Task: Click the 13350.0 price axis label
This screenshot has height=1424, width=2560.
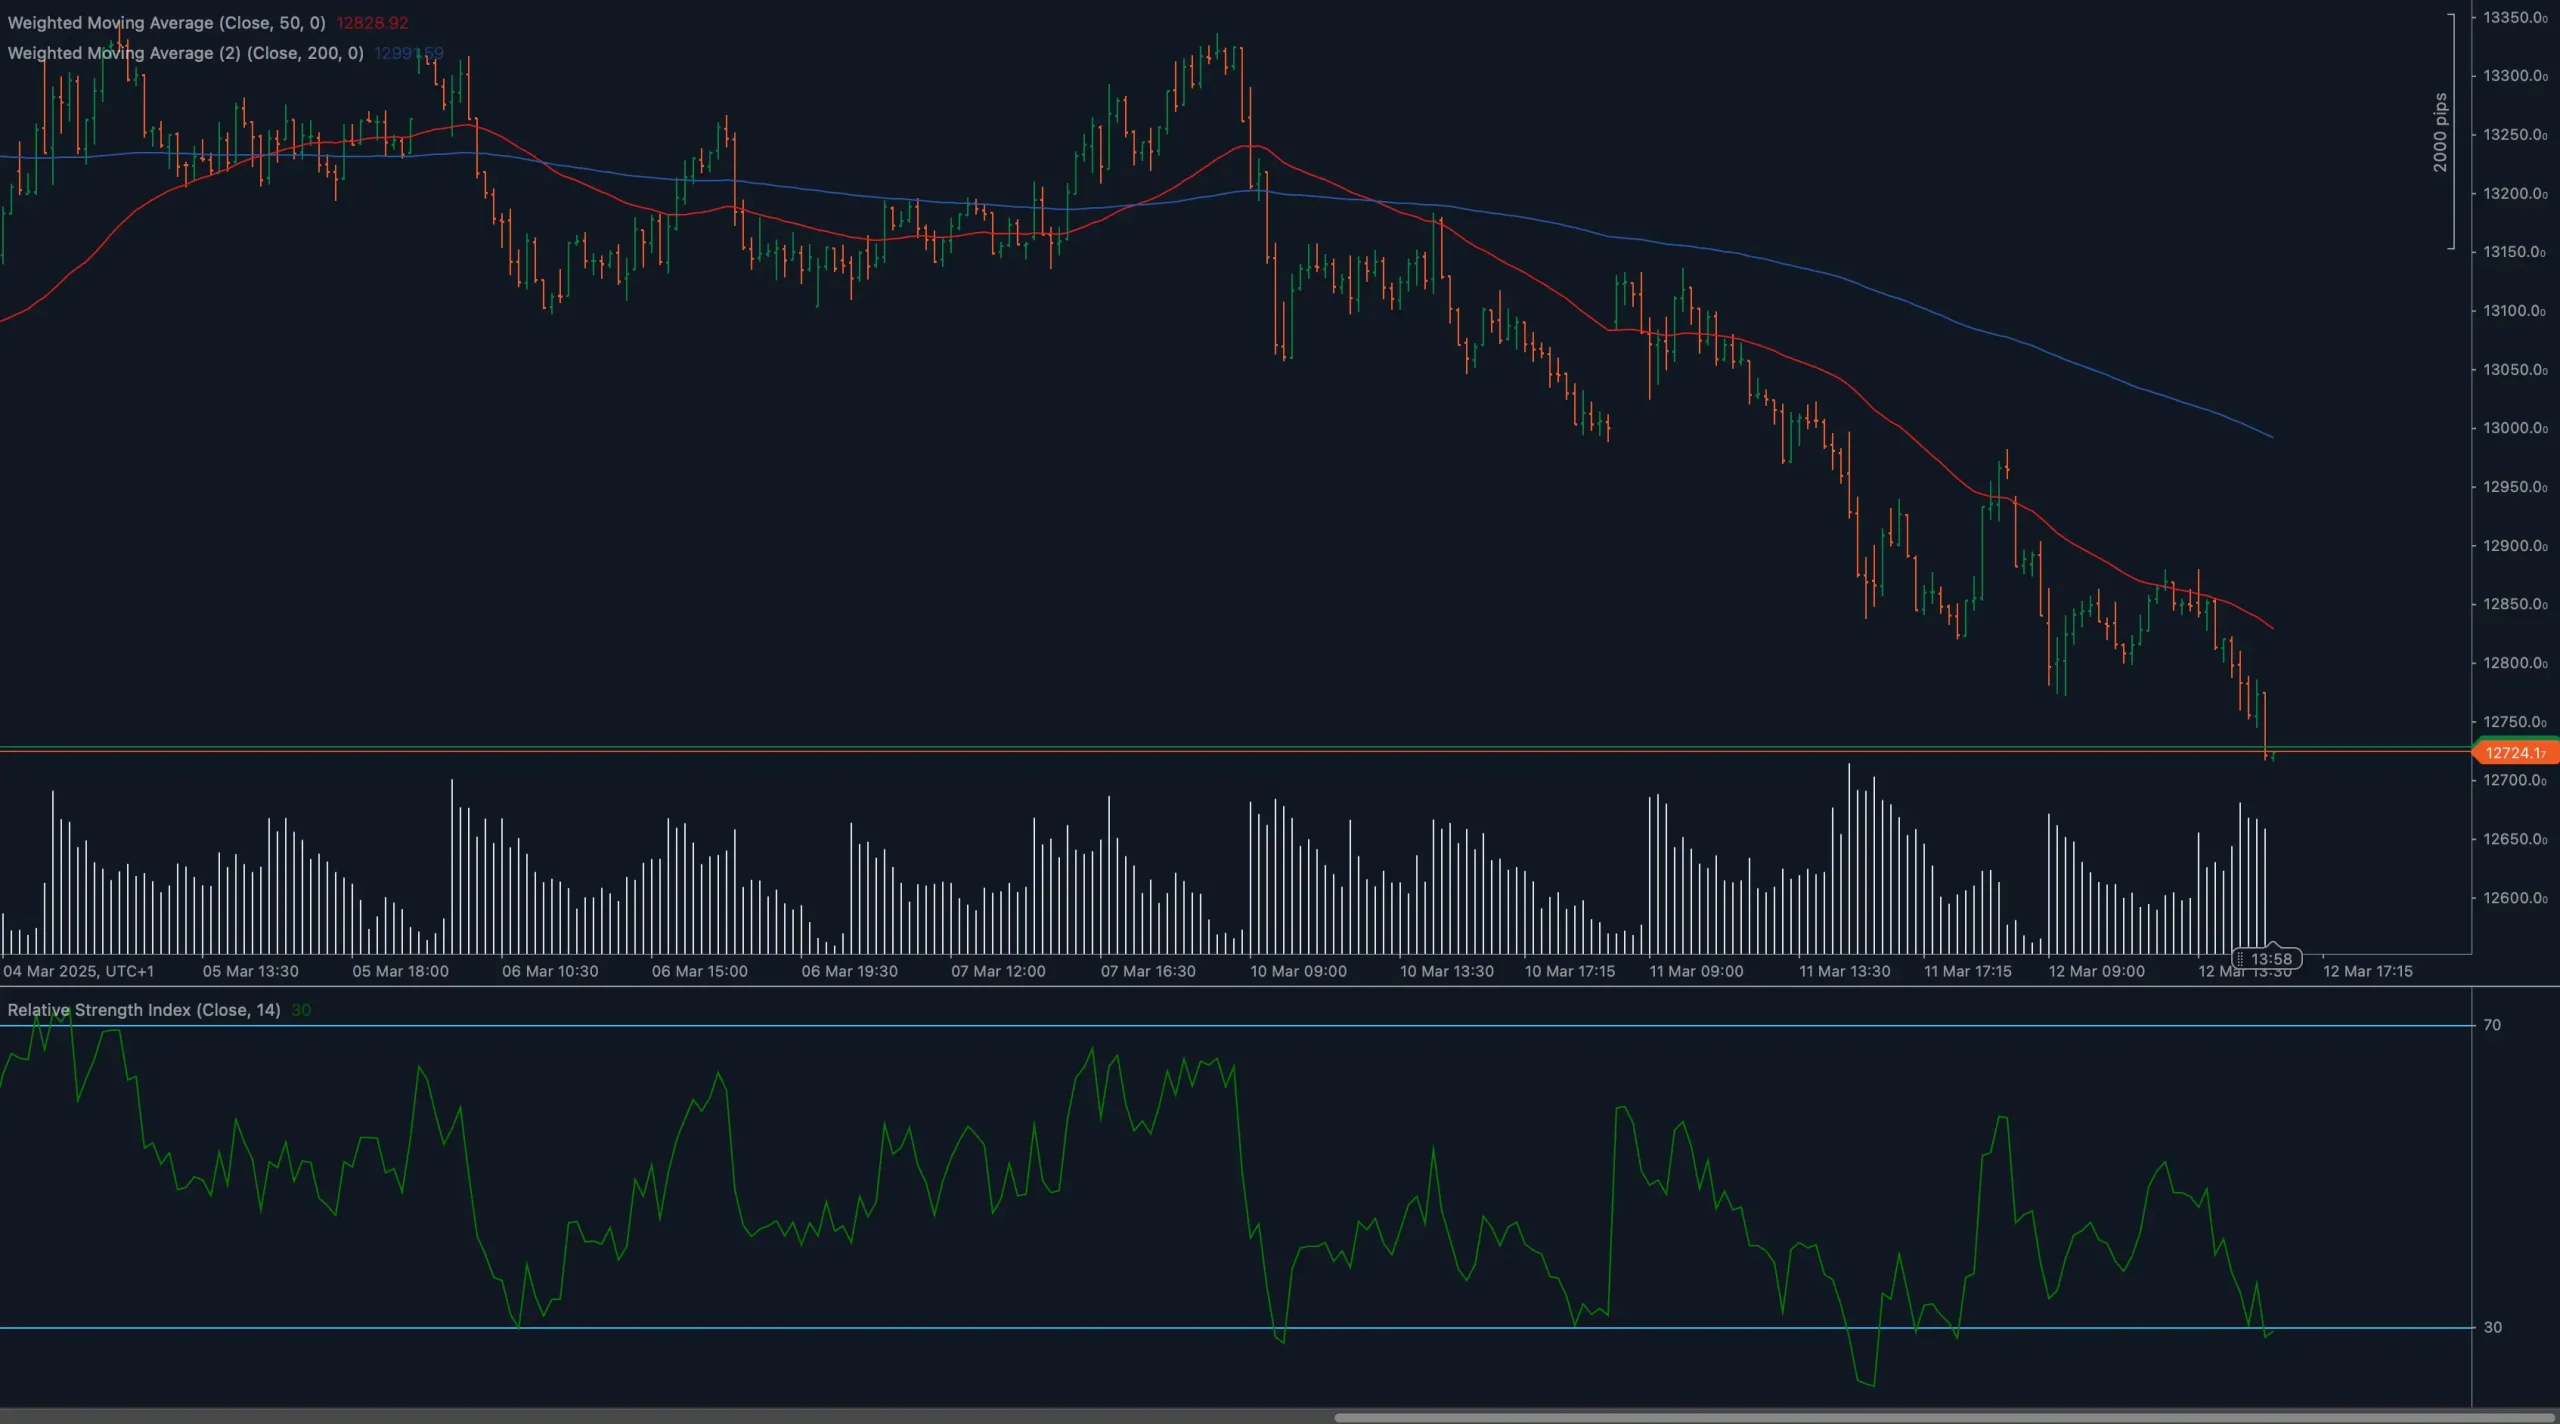Action: point(2515,18)
